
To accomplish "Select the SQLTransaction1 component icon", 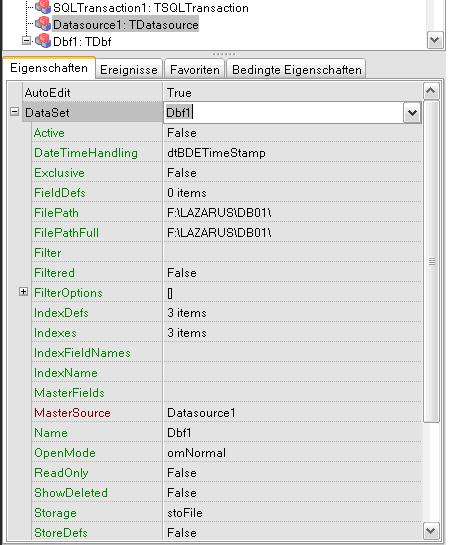I will point(43,6).
